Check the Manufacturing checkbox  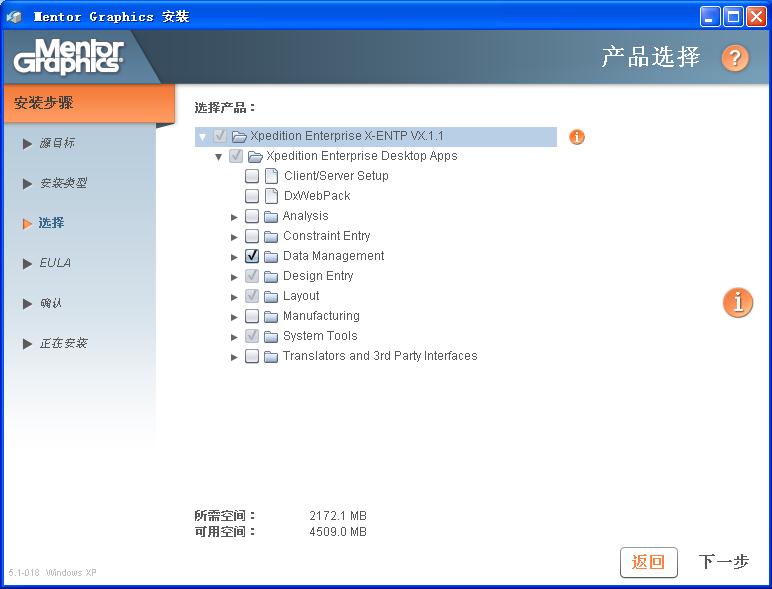point(252,316)
